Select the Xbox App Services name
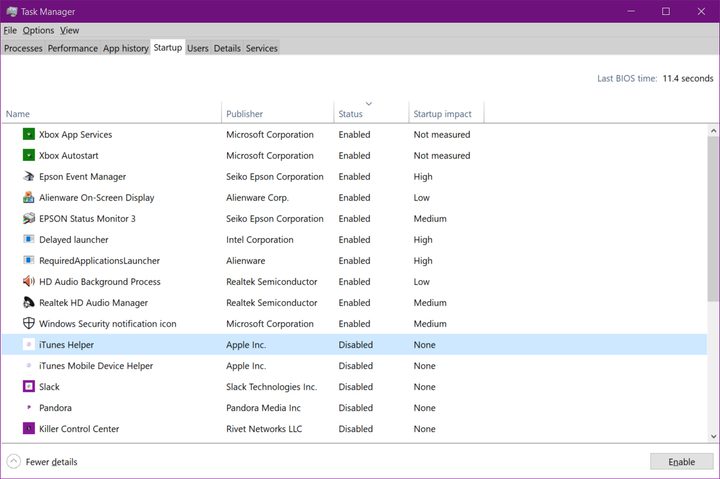Screen dimensions: 720x479 point(75,135)
